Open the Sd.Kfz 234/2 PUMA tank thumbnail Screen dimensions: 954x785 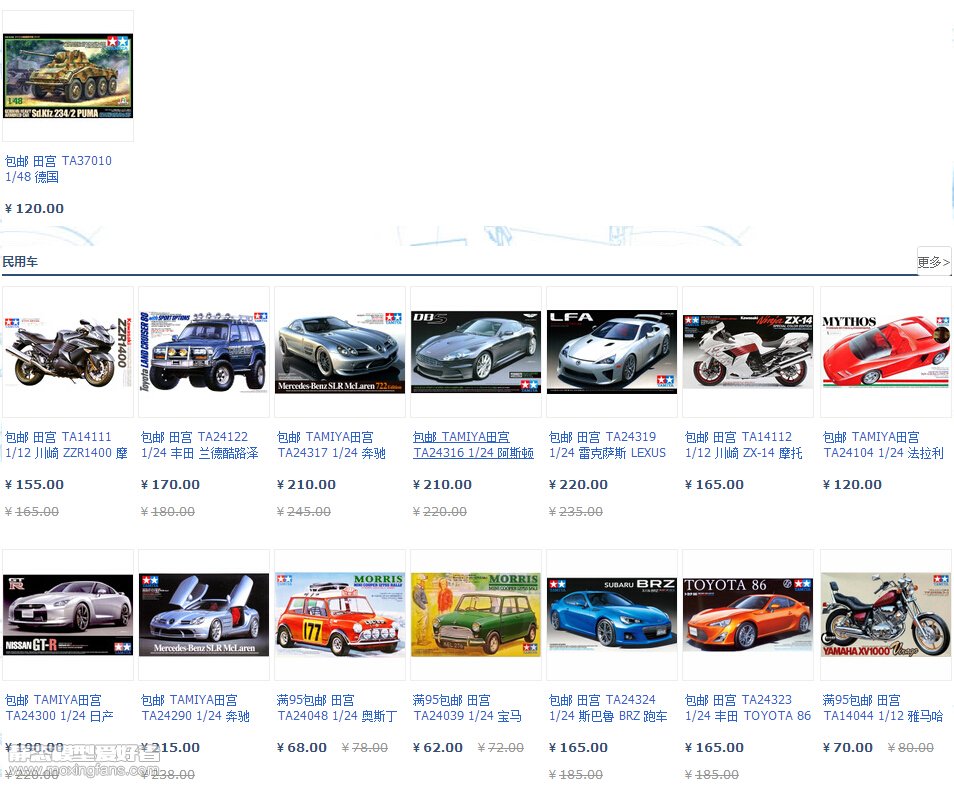coord(68,76)
